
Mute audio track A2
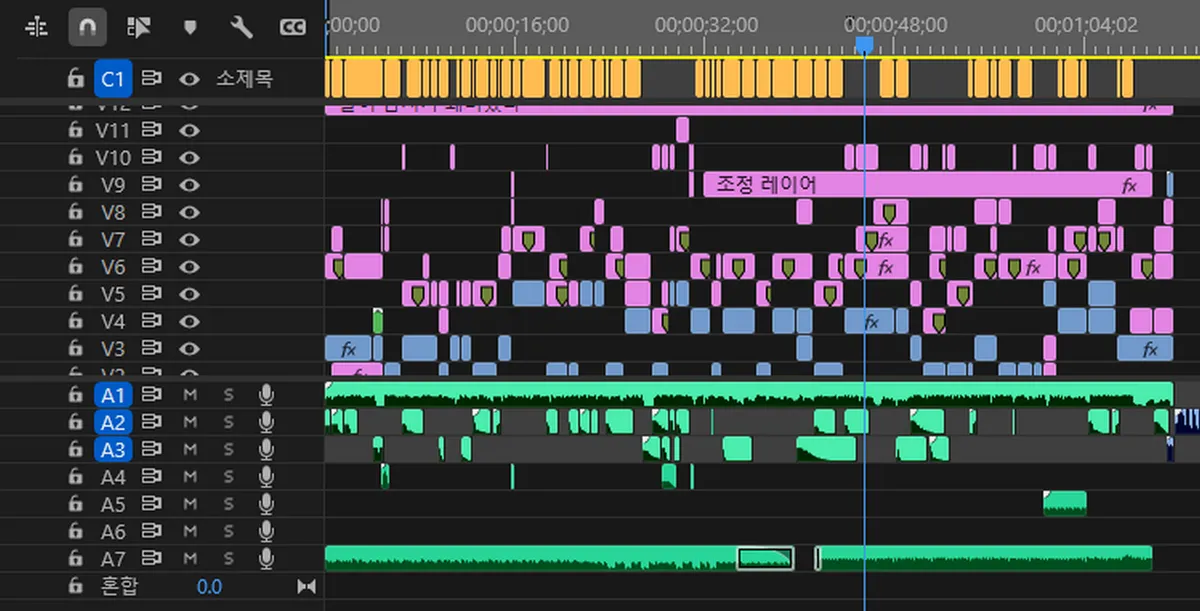coord(190,422)
